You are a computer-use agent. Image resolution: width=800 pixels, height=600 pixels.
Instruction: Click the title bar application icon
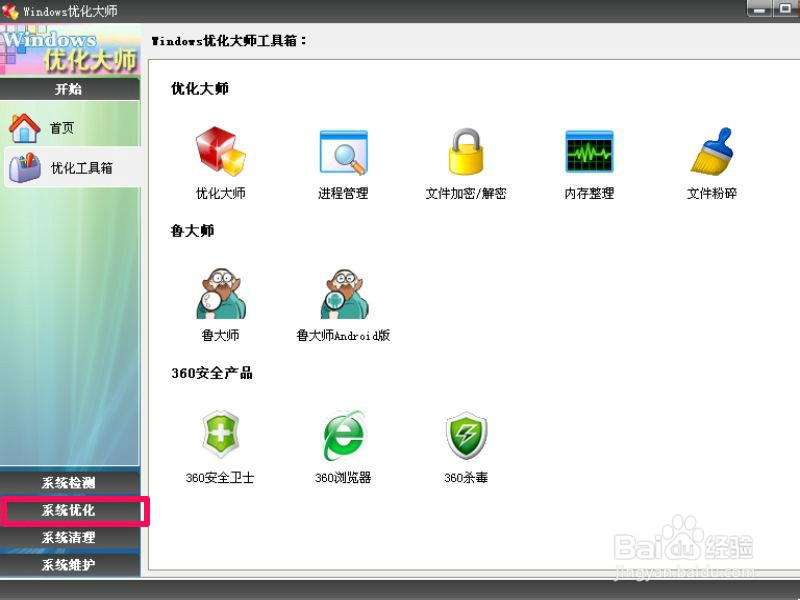pos(9,9)
